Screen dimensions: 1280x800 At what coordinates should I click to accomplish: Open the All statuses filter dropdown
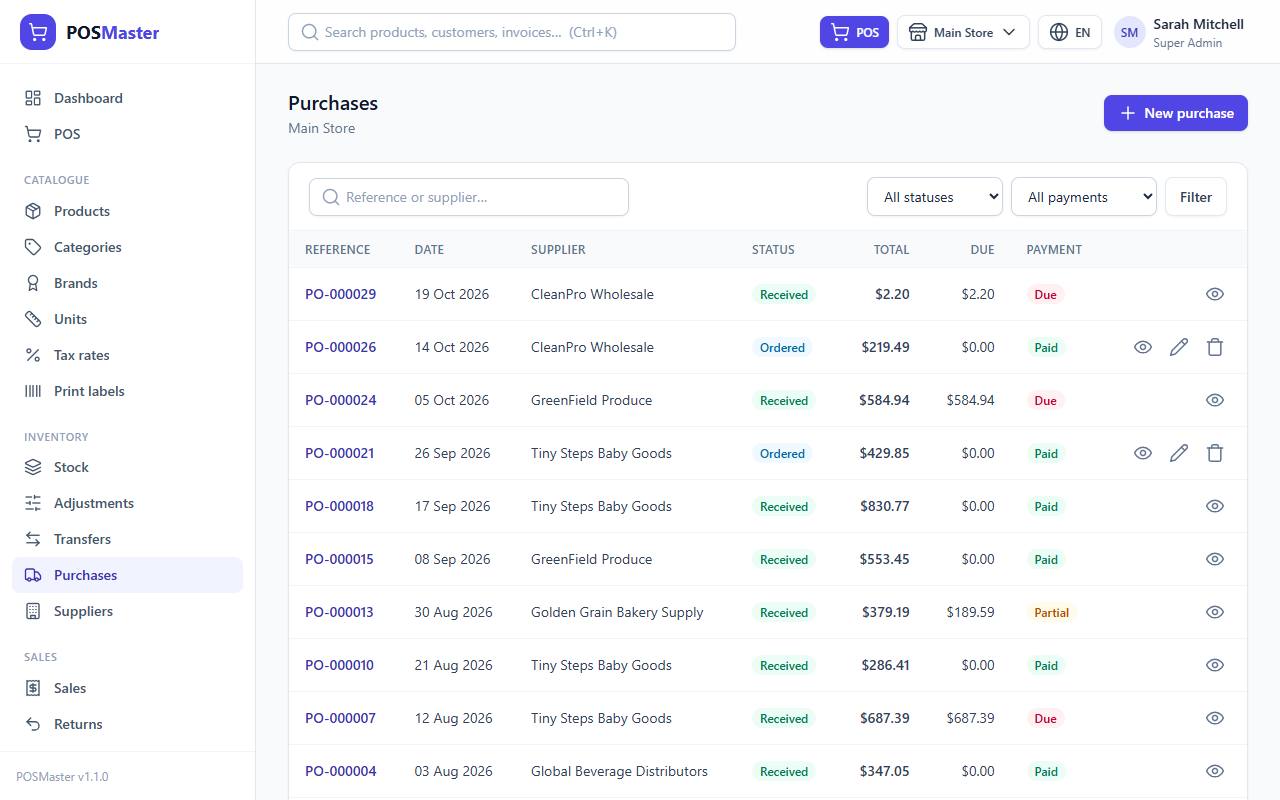[935, 197]
